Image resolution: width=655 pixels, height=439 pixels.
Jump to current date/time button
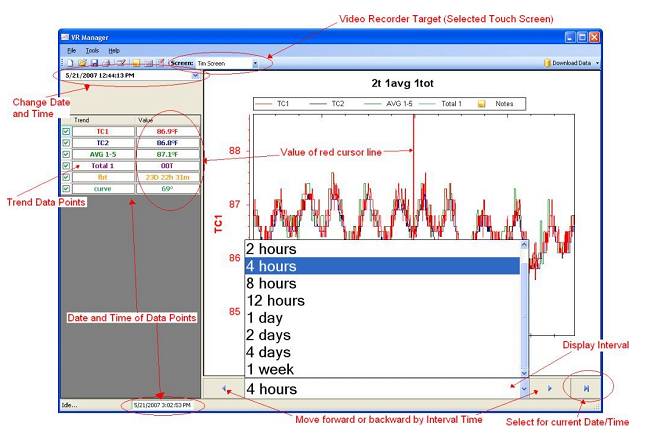[x=587, y=388]
